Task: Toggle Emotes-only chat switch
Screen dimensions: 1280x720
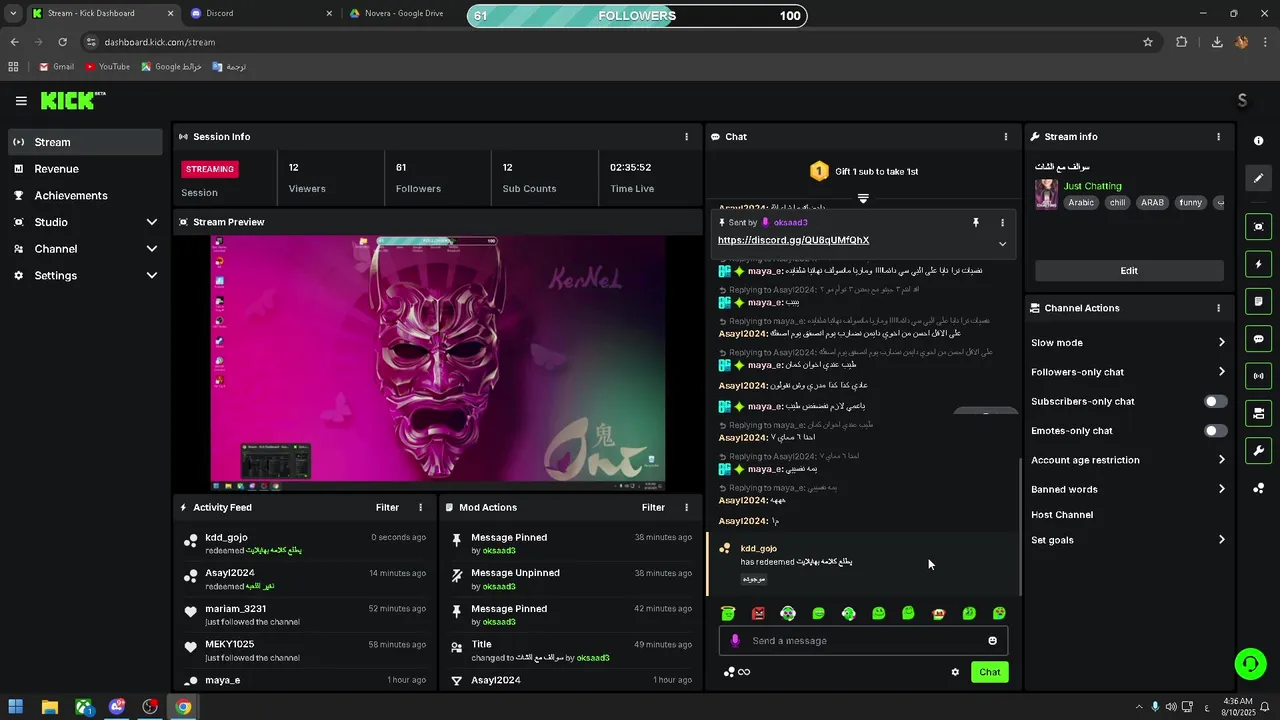Action: pyautogui.click(x=1215, y=431)
